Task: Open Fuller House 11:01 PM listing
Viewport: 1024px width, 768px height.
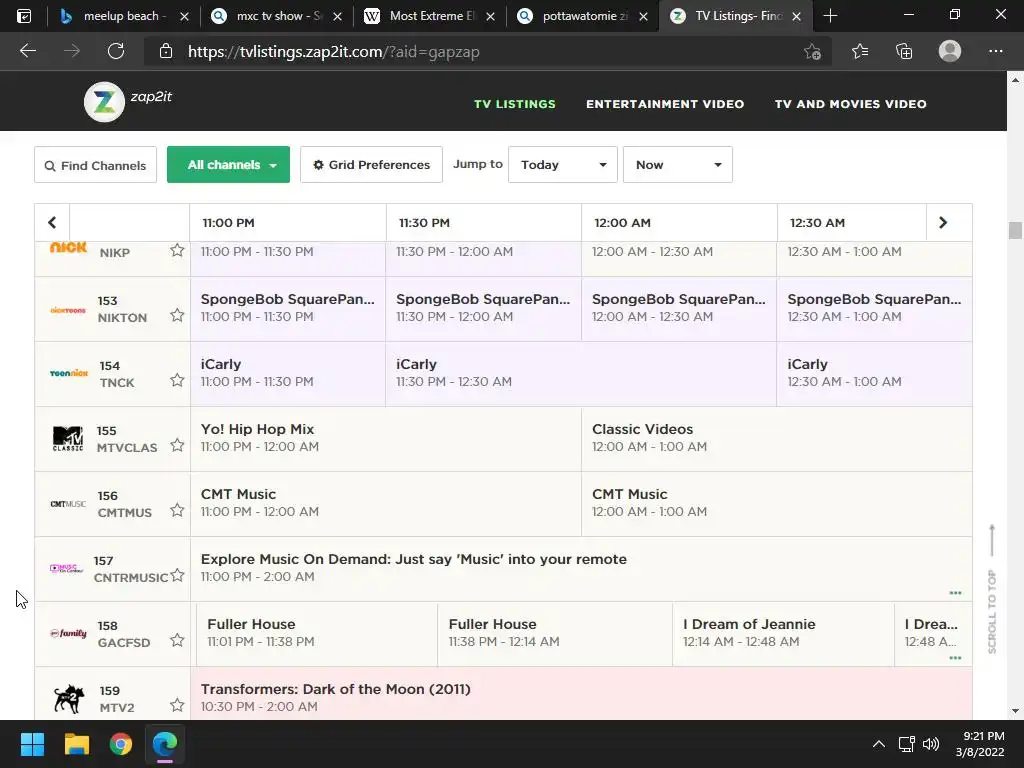Action: (x=317, y=633)
